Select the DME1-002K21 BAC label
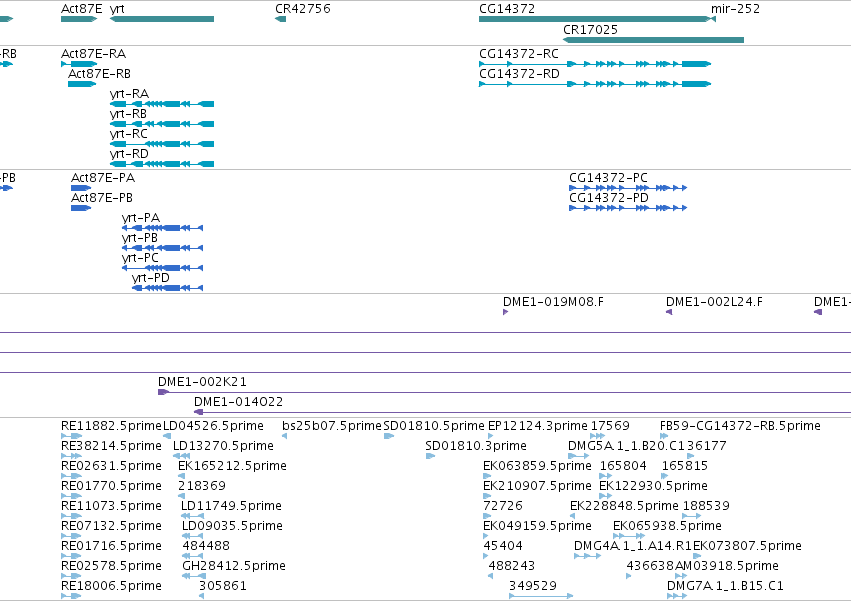The width and height of the screenshot is (851, 601). (202, 382)
